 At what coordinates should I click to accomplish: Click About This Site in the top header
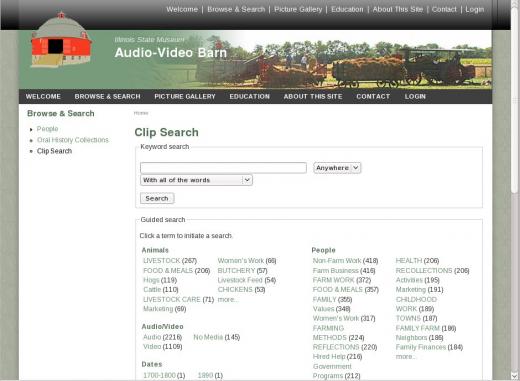click(398, 9)
